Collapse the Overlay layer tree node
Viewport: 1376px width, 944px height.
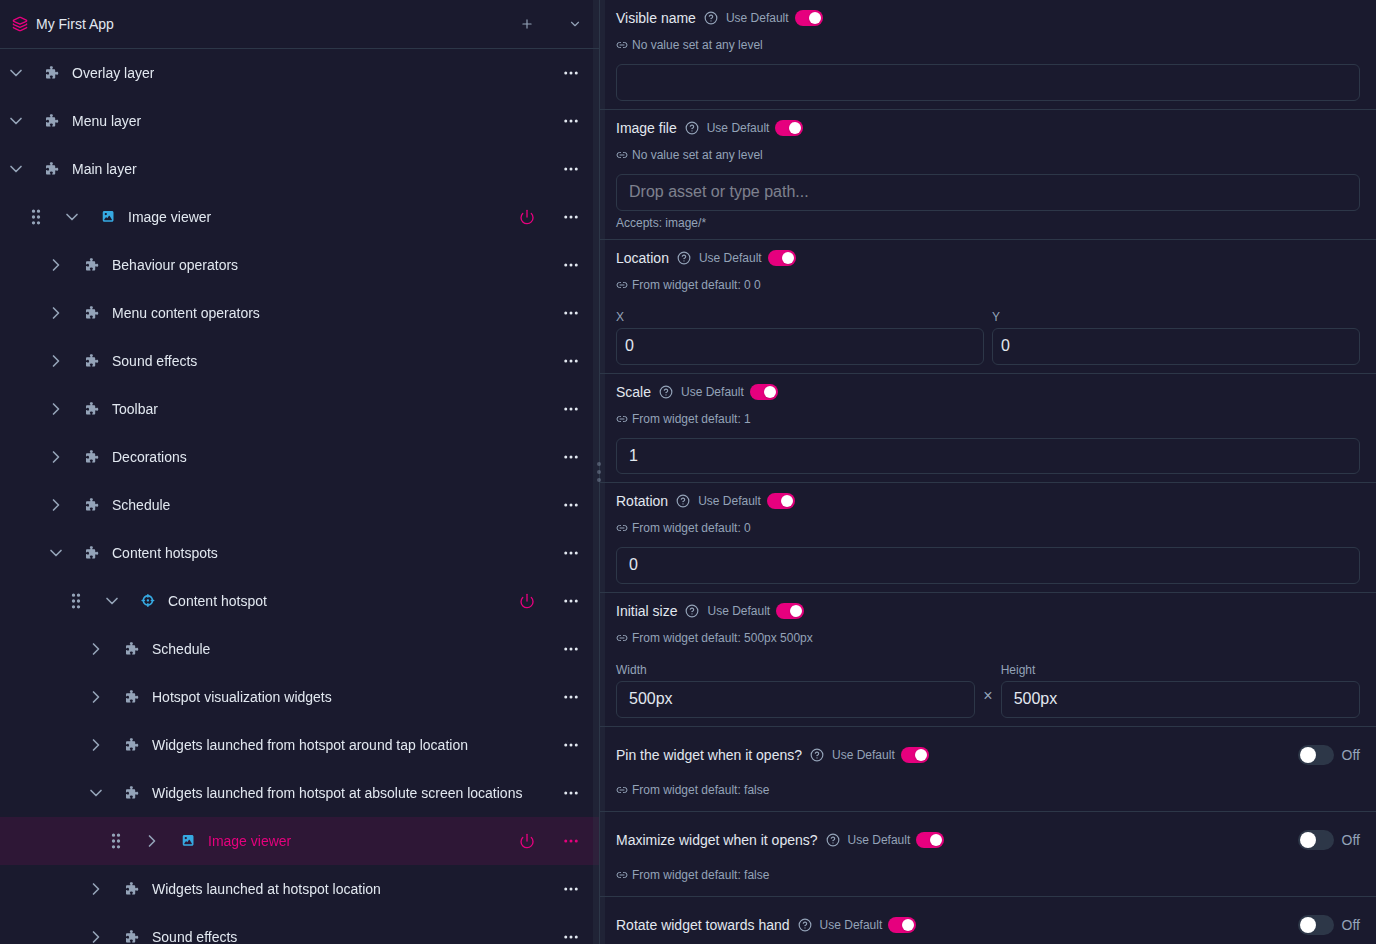coord(16,73)
